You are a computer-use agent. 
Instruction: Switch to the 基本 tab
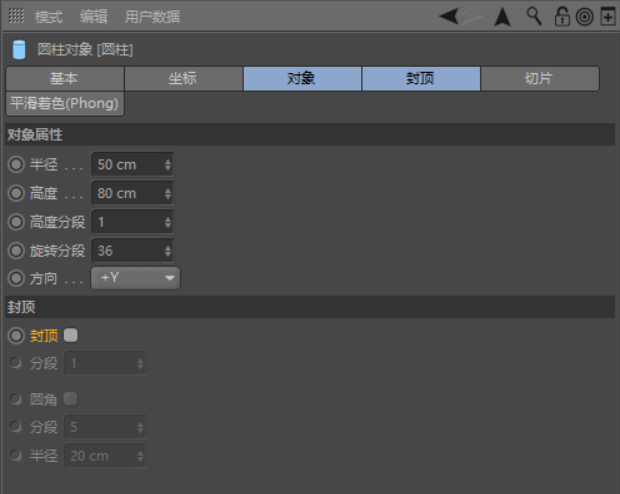click(x=65, y=78)
